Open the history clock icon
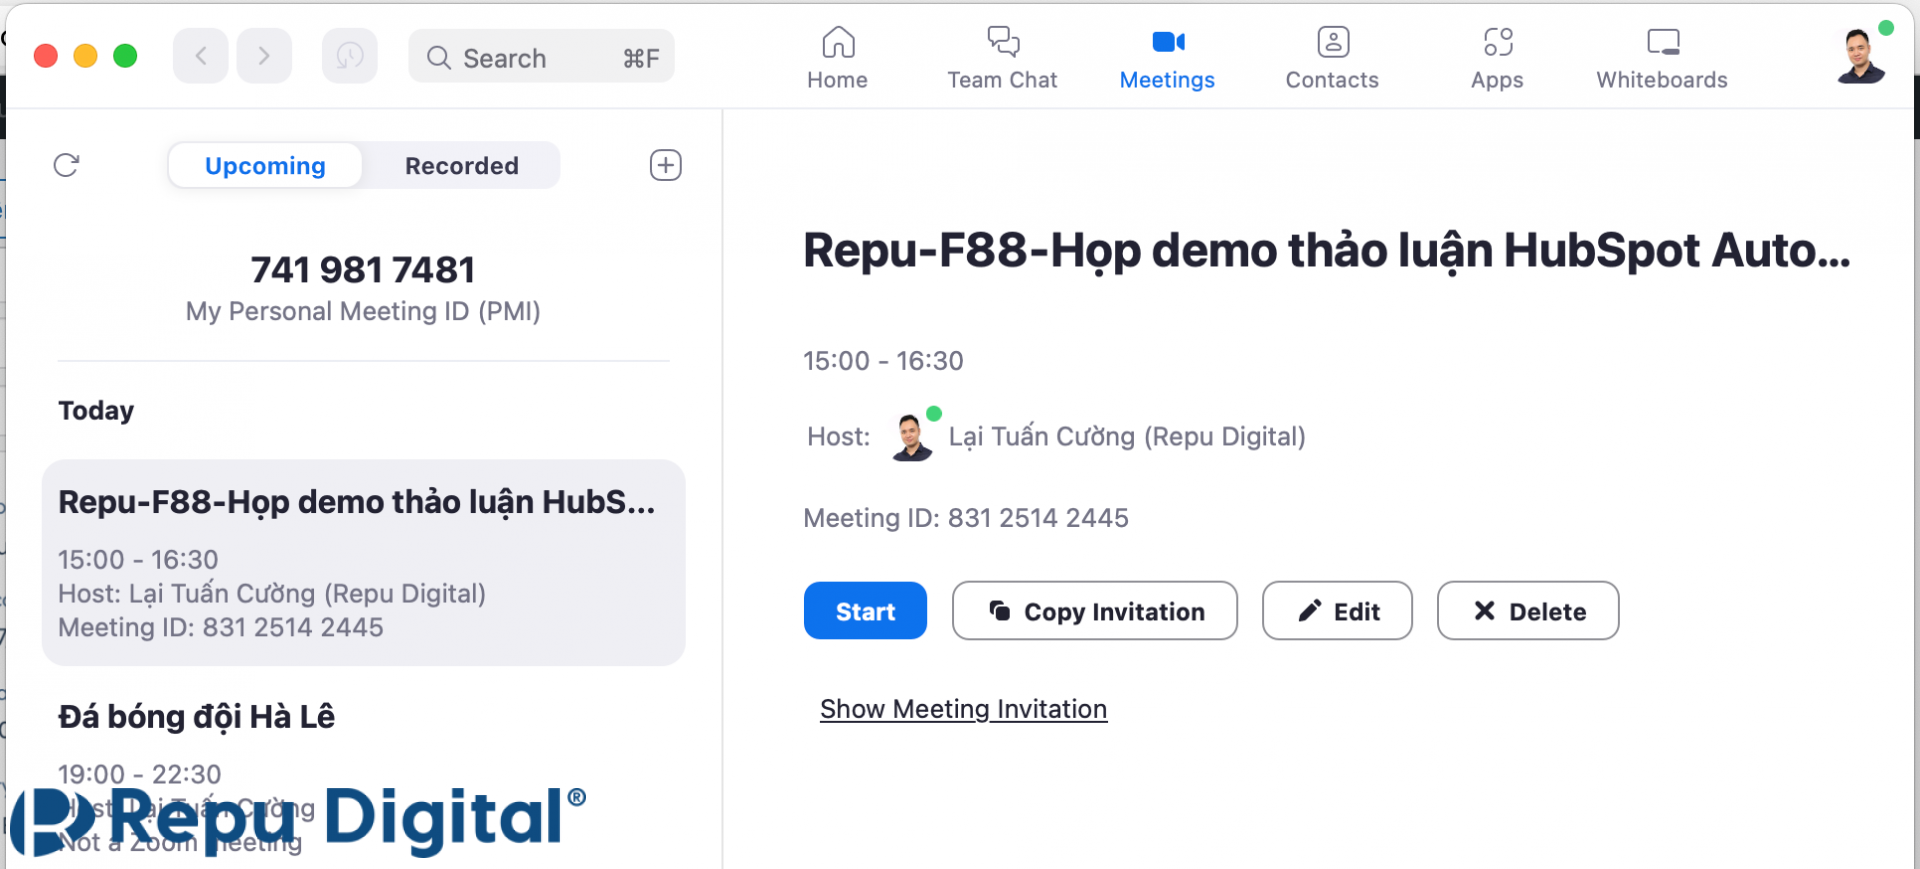The height and width of the screenshot is (869, 1920). [349, 56]
